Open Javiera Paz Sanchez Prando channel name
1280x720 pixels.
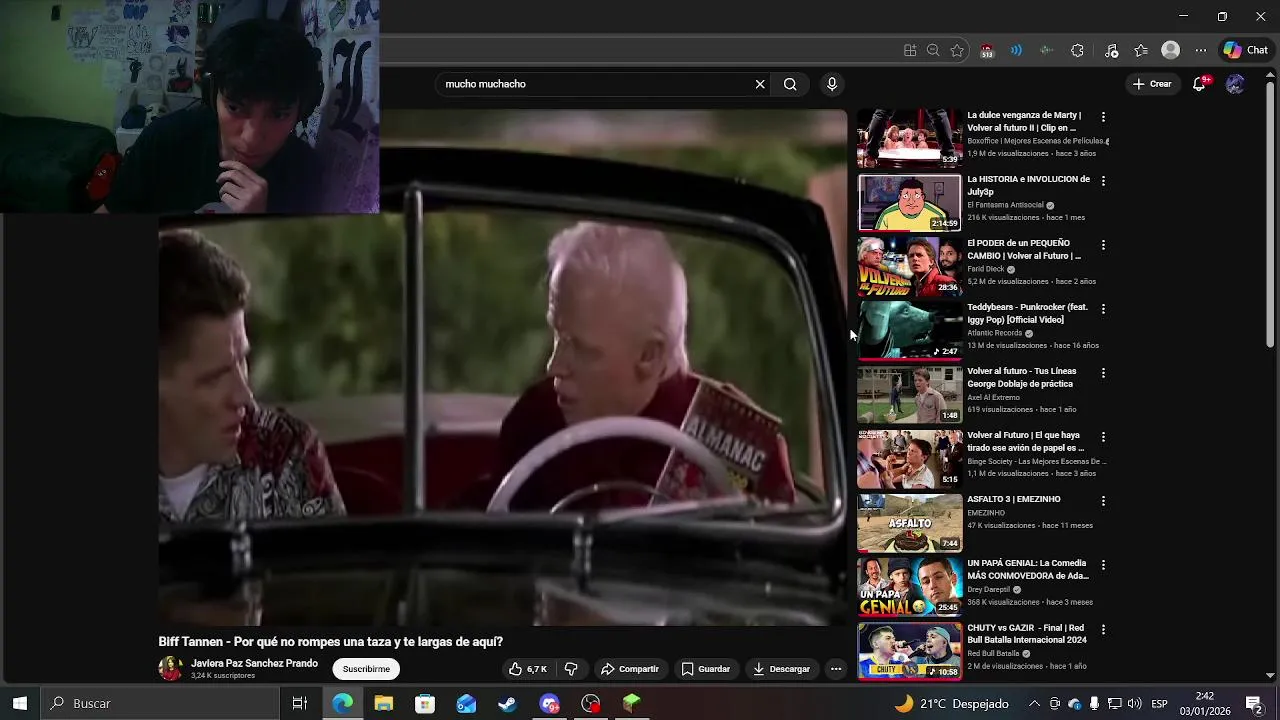coord(254,663)
